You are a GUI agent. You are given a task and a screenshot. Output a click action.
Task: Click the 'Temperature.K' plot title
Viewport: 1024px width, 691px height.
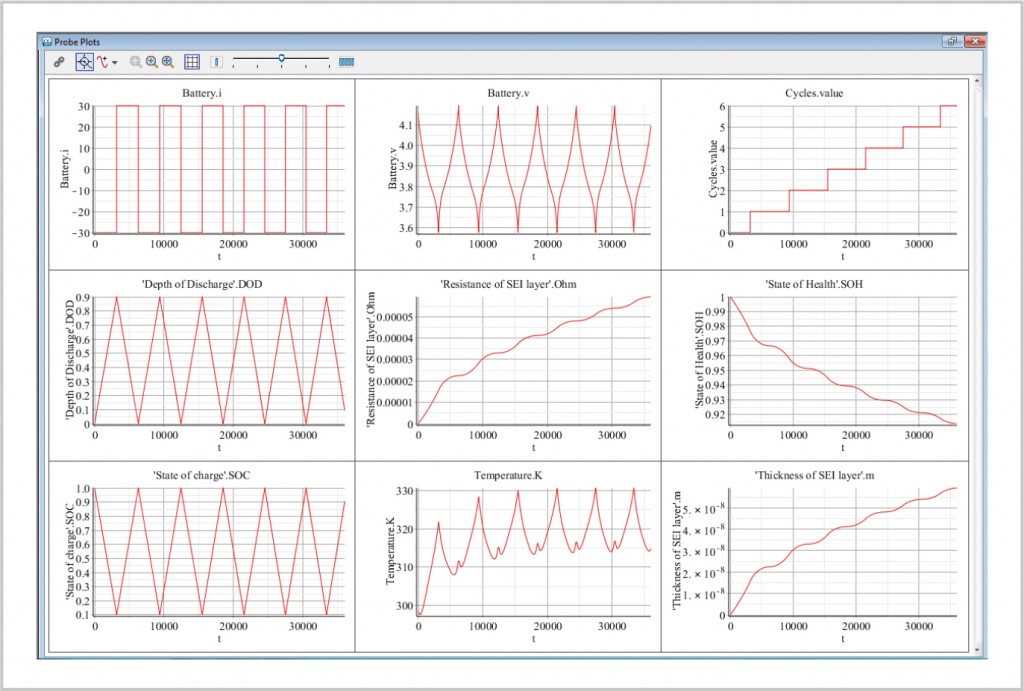(x=508, y=475)
